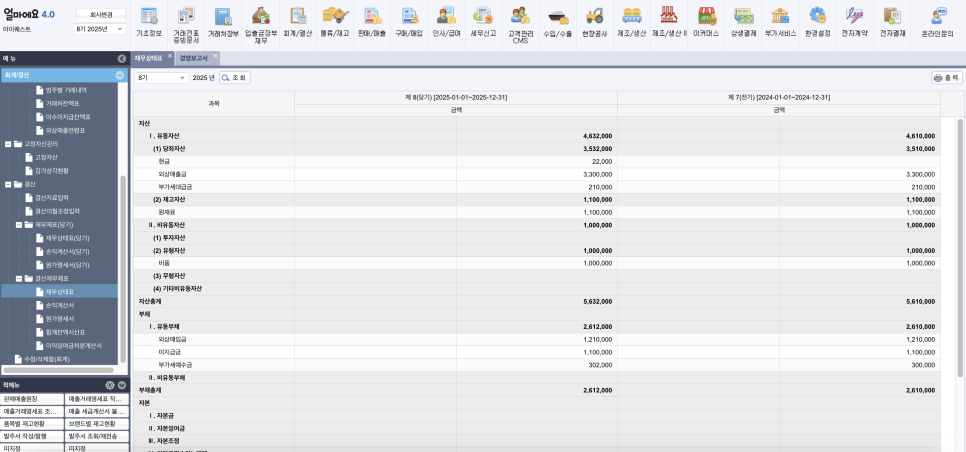This screenshot has height=452, width=966.
Task: Collapse the 회계/결산 menu section
Action: point(120,75)
